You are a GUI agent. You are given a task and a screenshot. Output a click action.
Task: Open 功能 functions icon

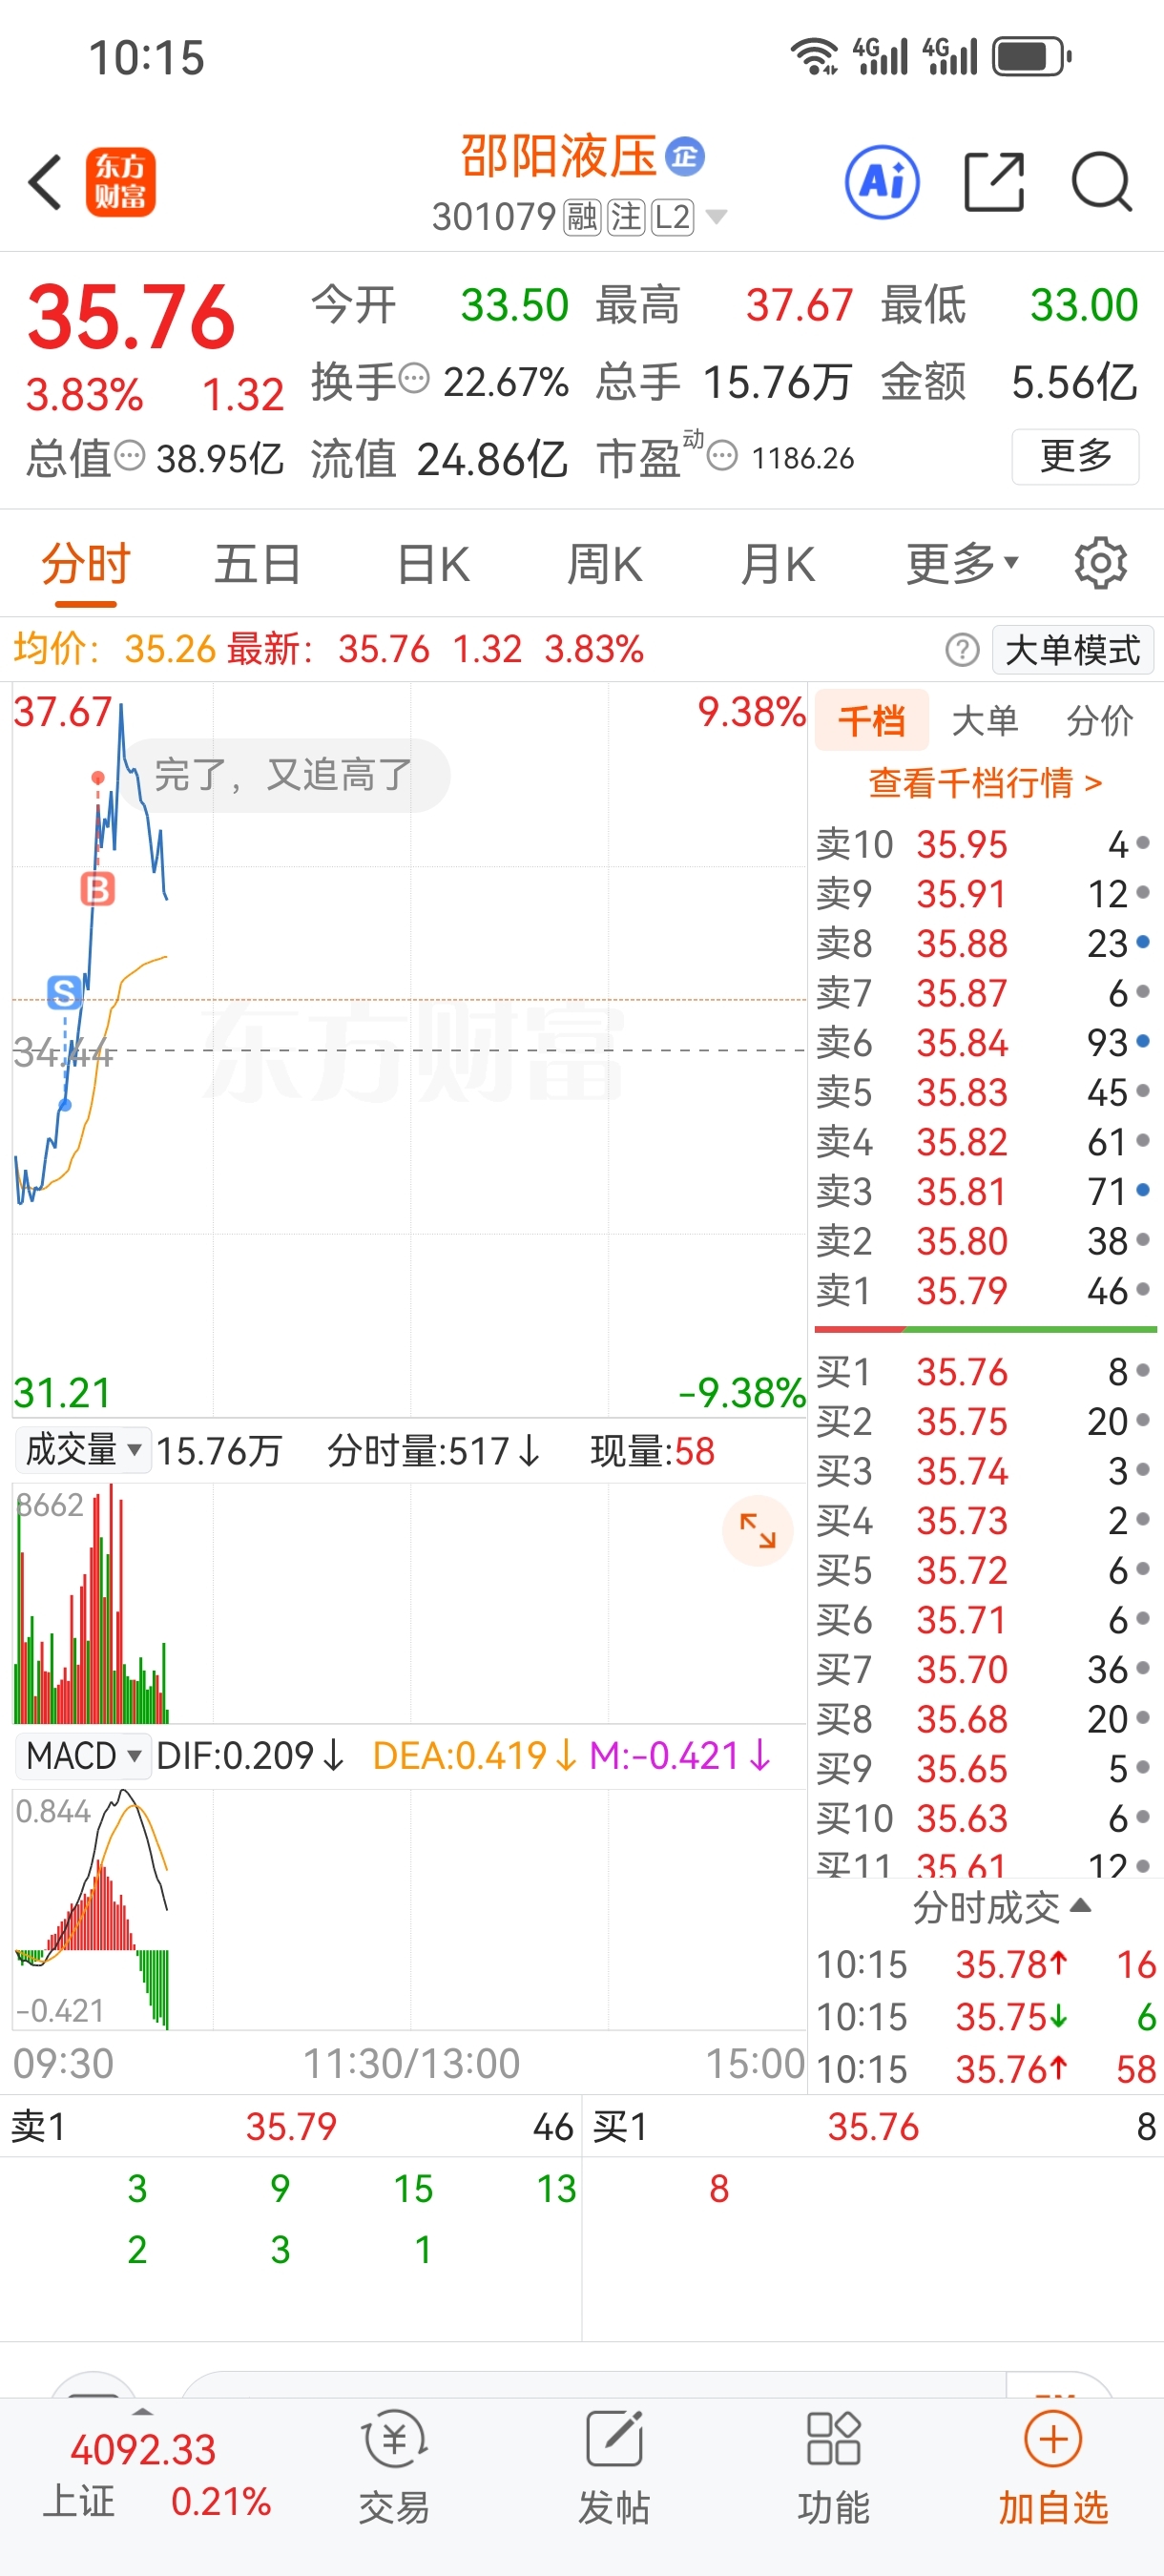pos(833,2466)
